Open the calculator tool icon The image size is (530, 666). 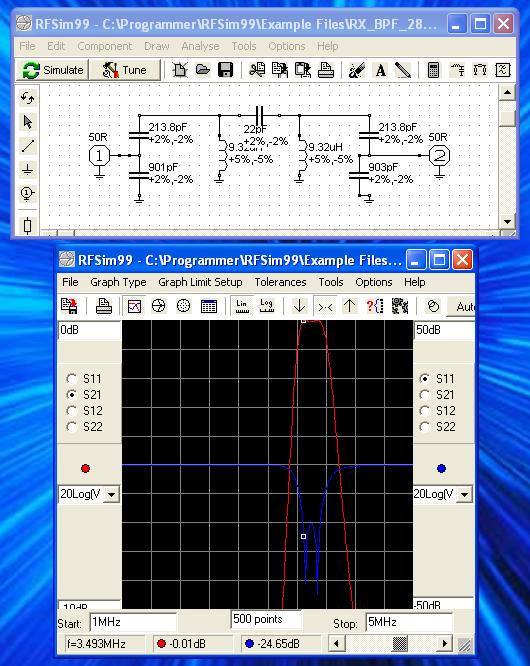[433, 70]
